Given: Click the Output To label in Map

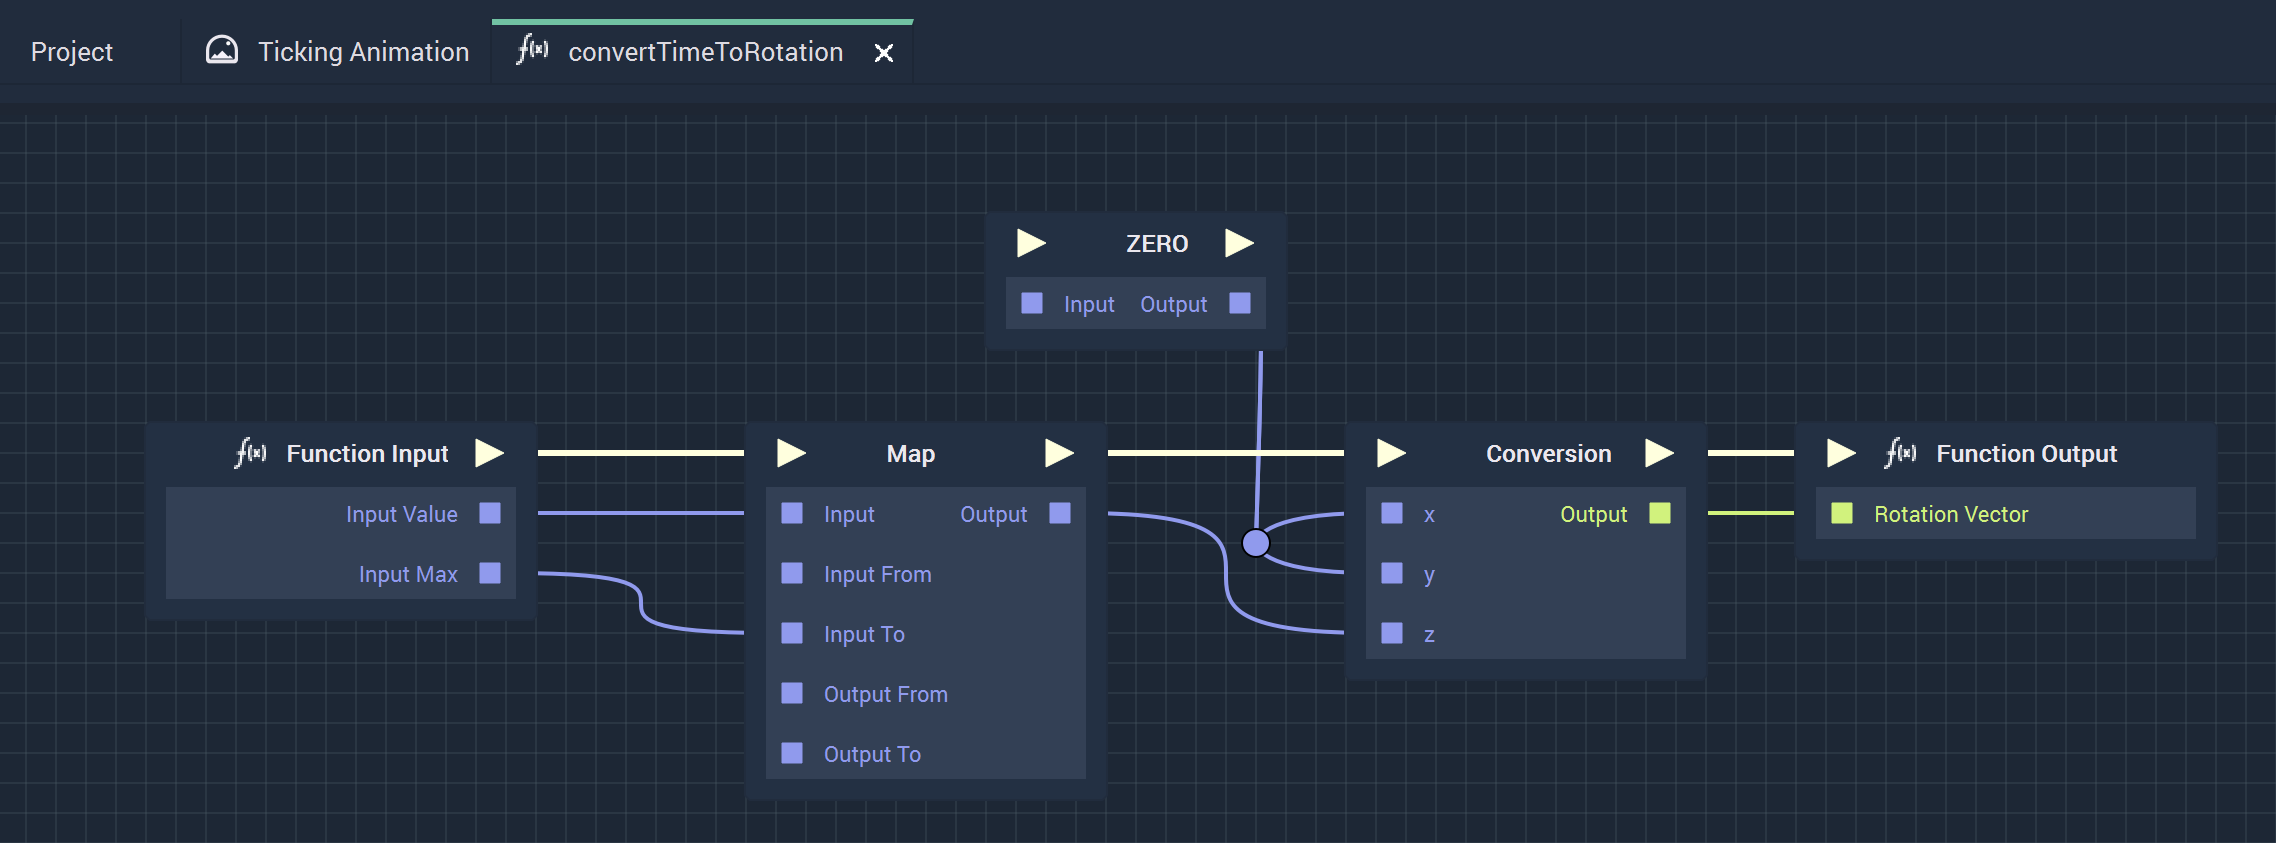Looking at the screenshot, I should [872, 754].
